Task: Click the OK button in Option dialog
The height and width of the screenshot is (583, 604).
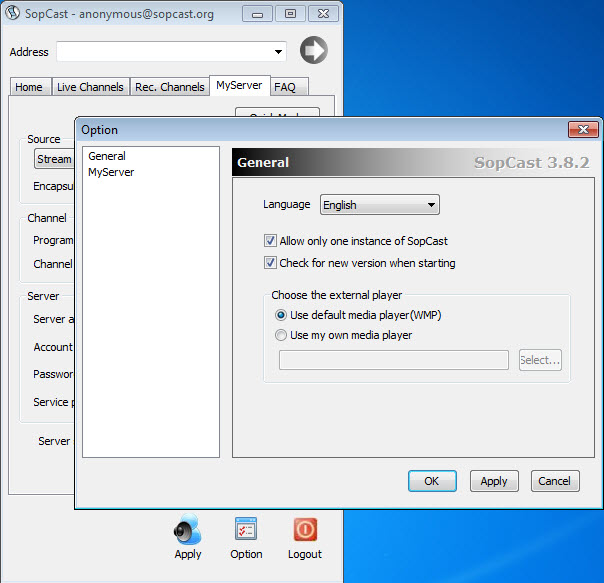Action: [x=432, y=481]
